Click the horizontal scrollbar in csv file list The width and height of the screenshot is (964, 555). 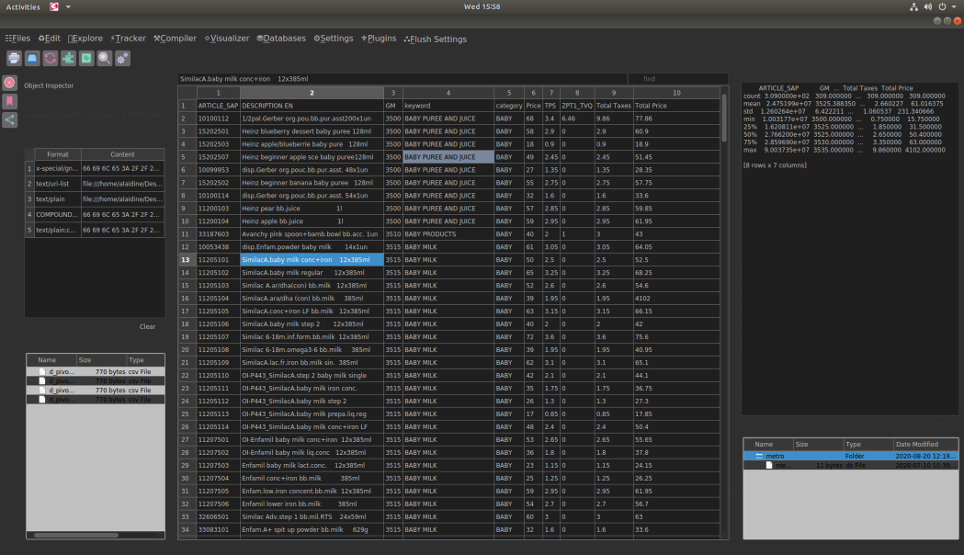click(x=75, y=535)
